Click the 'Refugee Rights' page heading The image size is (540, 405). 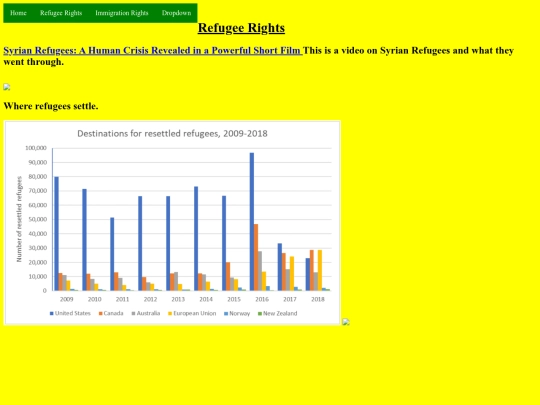241,28
